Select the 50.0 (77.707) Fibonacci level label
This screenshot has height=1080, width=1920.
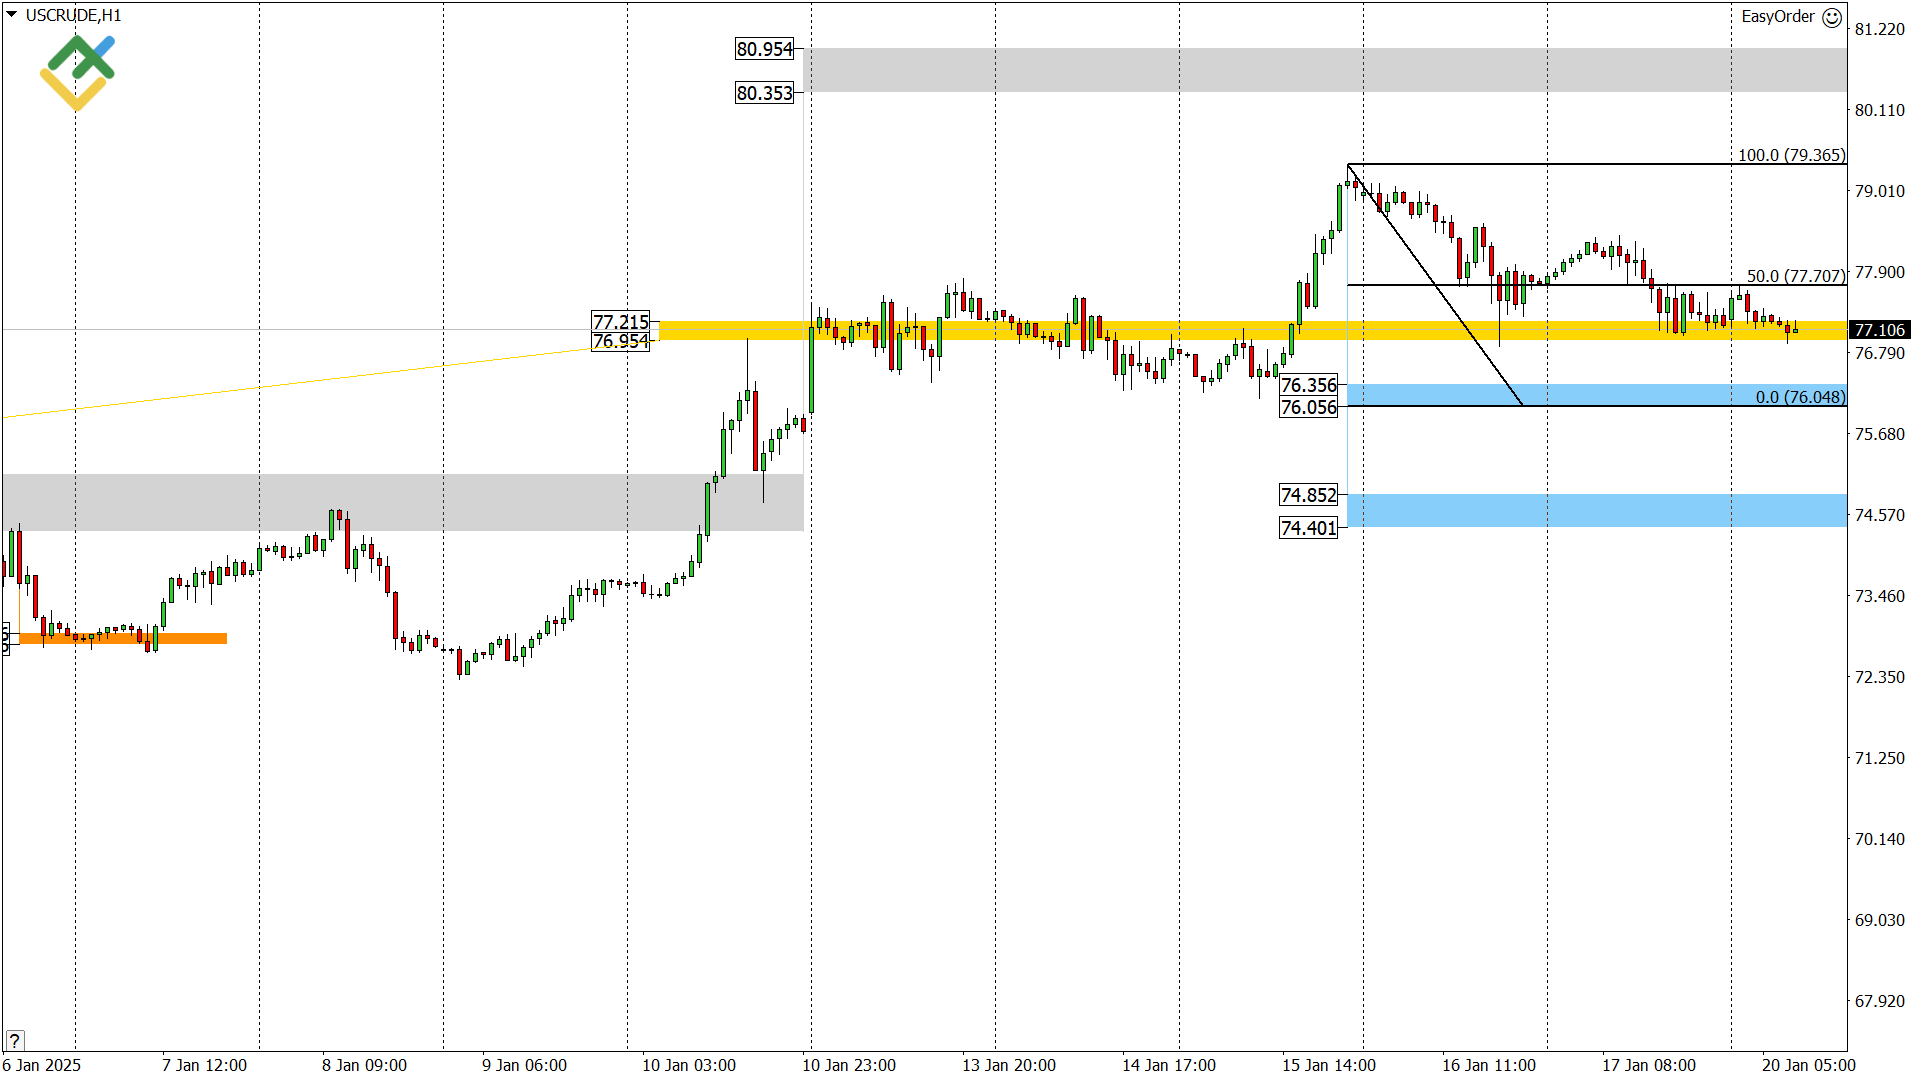coord(1795,276)
